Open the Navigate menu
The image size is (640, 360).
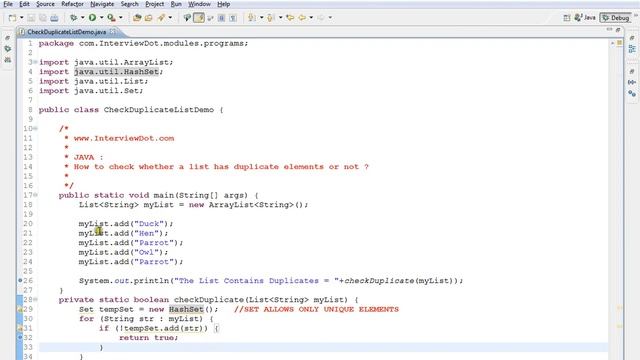[x=102, y=4]
